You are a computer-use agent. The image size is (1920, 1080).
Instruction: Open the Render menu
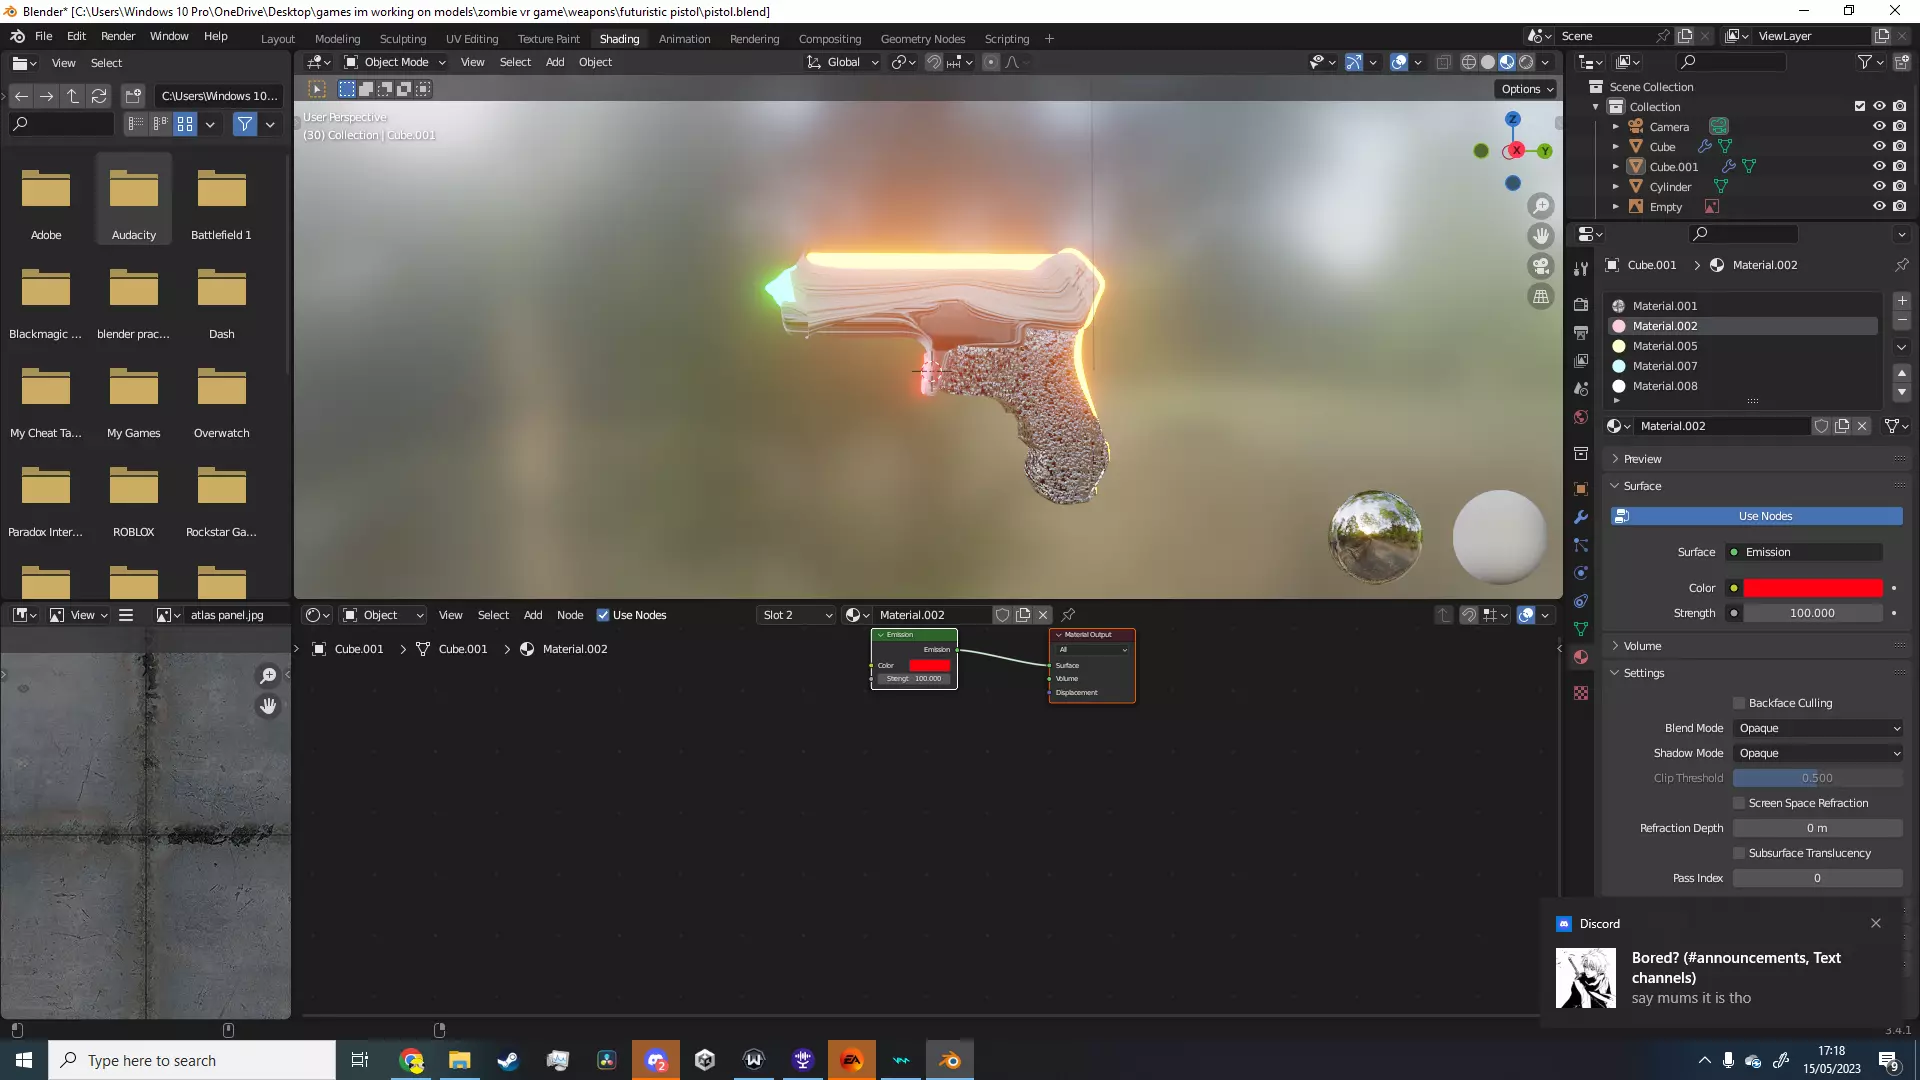(118, 36)
